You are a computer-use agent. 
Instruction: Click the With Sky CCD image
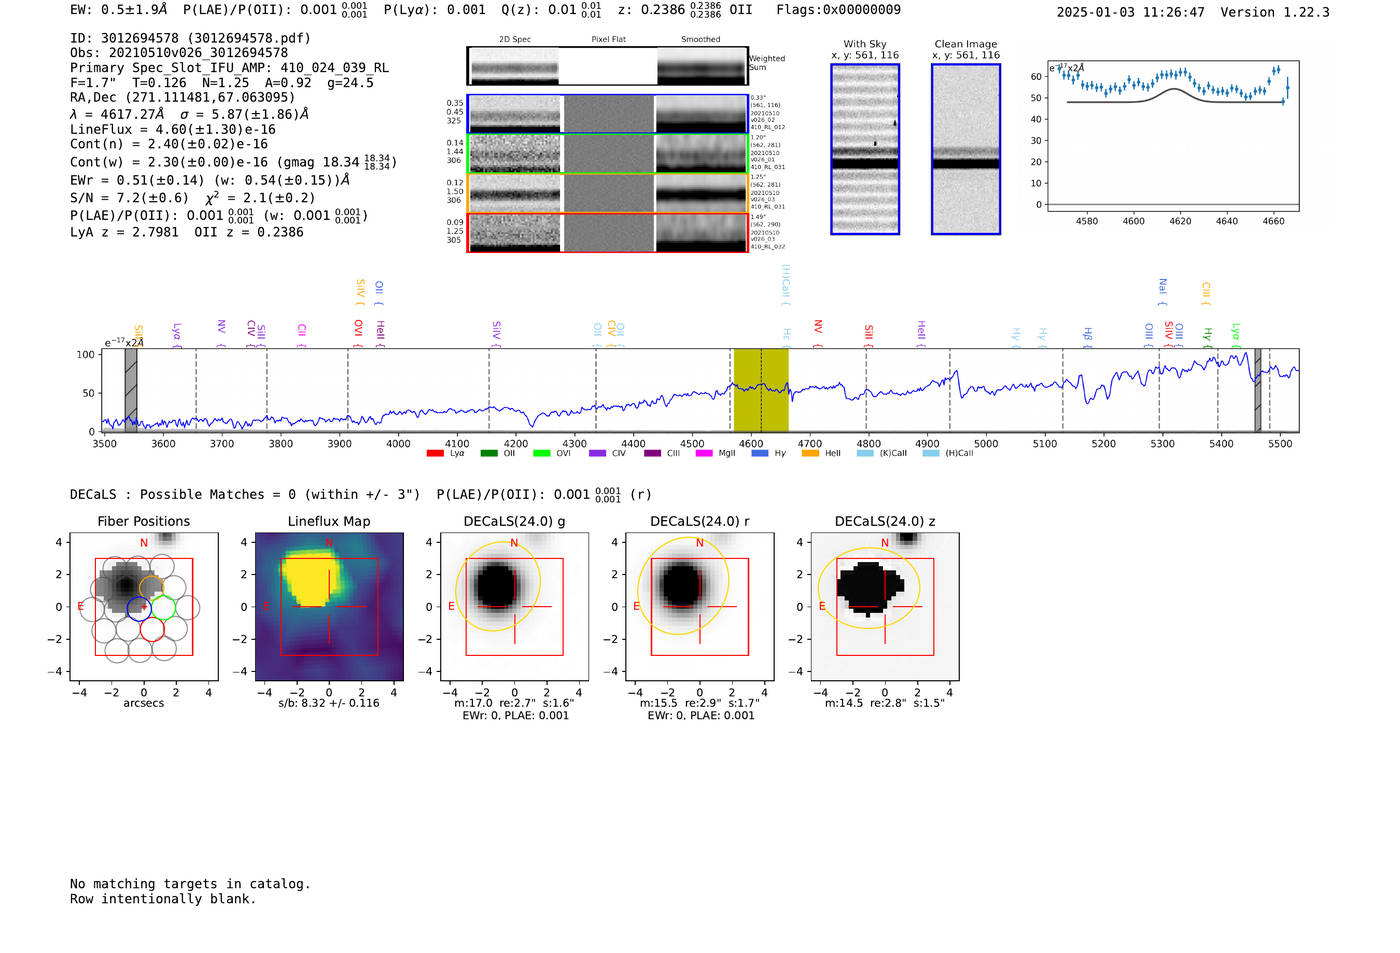coord(865,149)
